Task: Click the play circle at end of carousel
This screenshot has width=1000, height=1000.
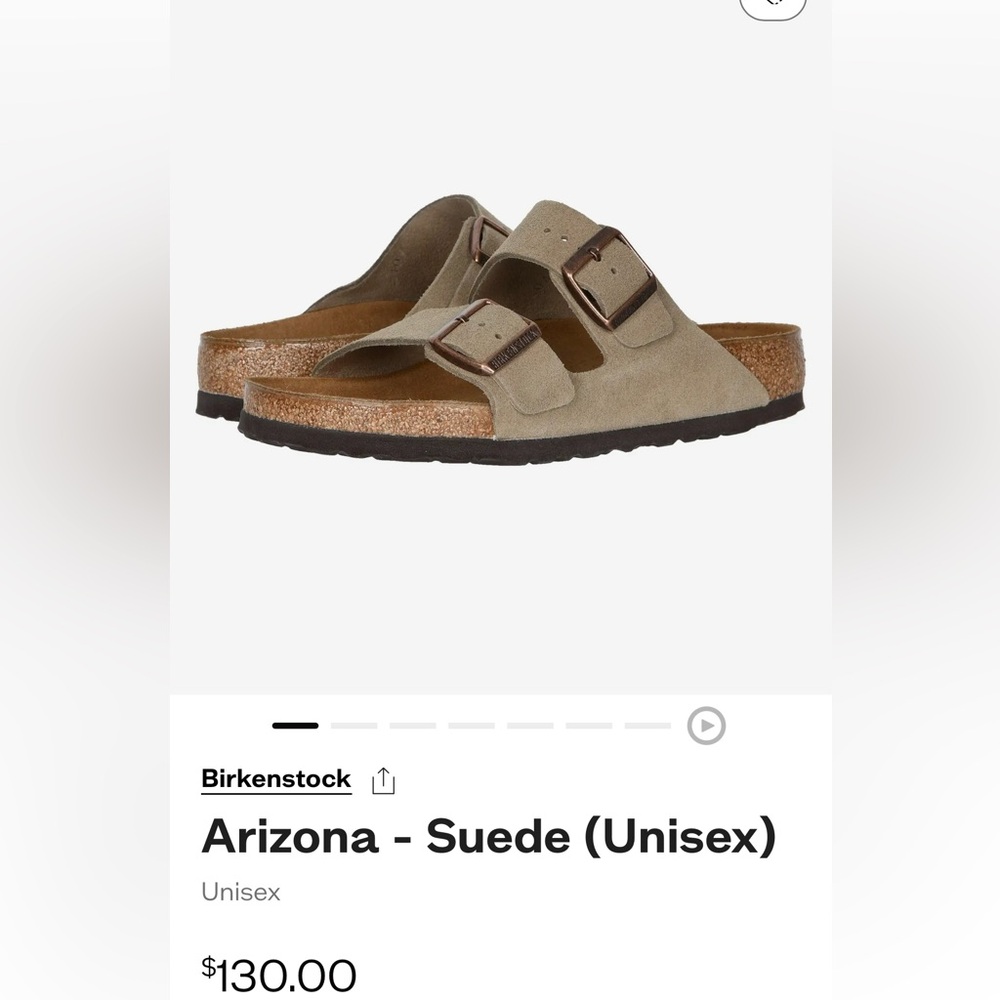Action: pos(708,724)
